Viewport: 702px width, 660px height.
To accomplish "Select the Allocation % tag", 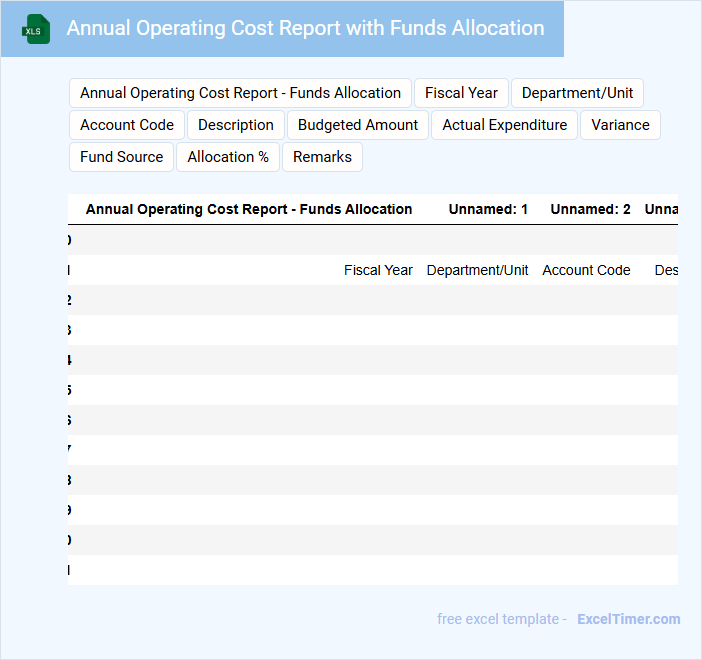I will (228, 157).
